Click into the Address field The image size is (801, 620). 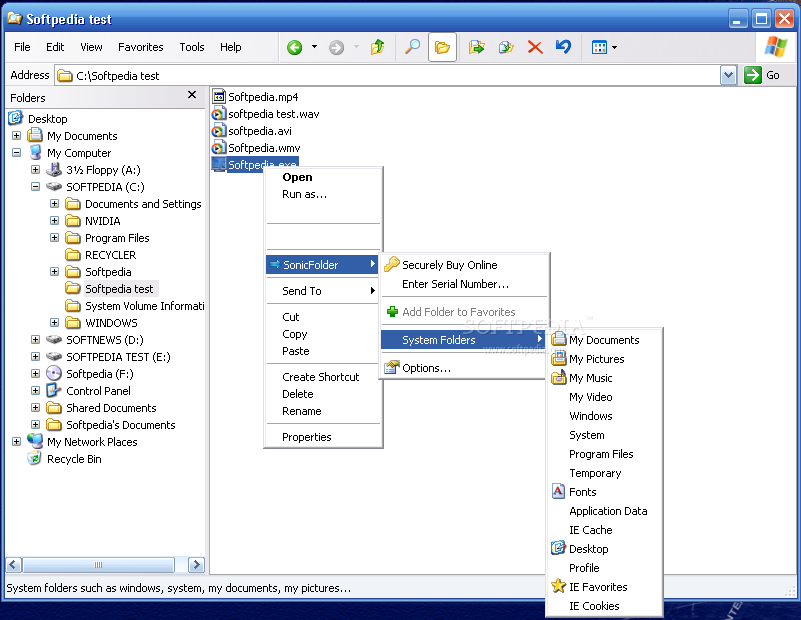[388, 76]
